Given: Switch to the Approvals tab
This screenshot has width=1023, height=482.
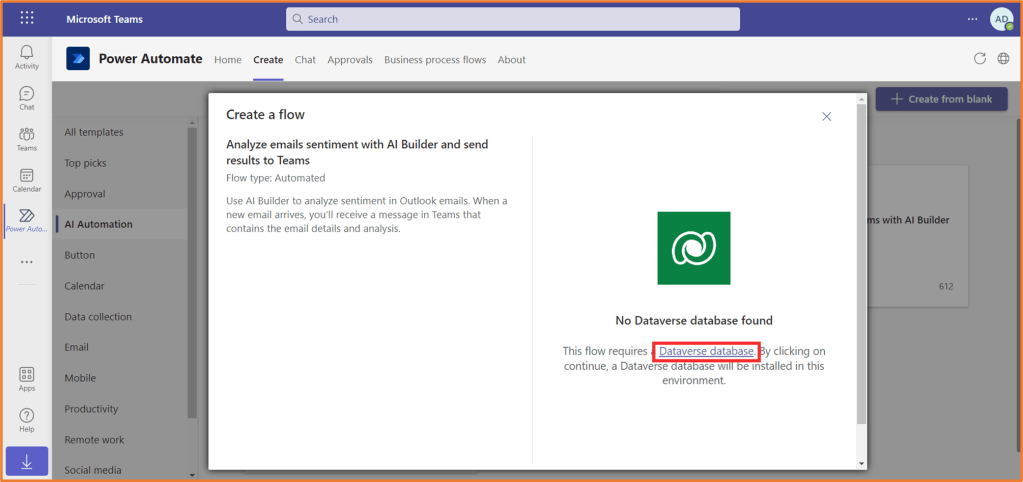Looking at the screenshot, I should 349,60.
